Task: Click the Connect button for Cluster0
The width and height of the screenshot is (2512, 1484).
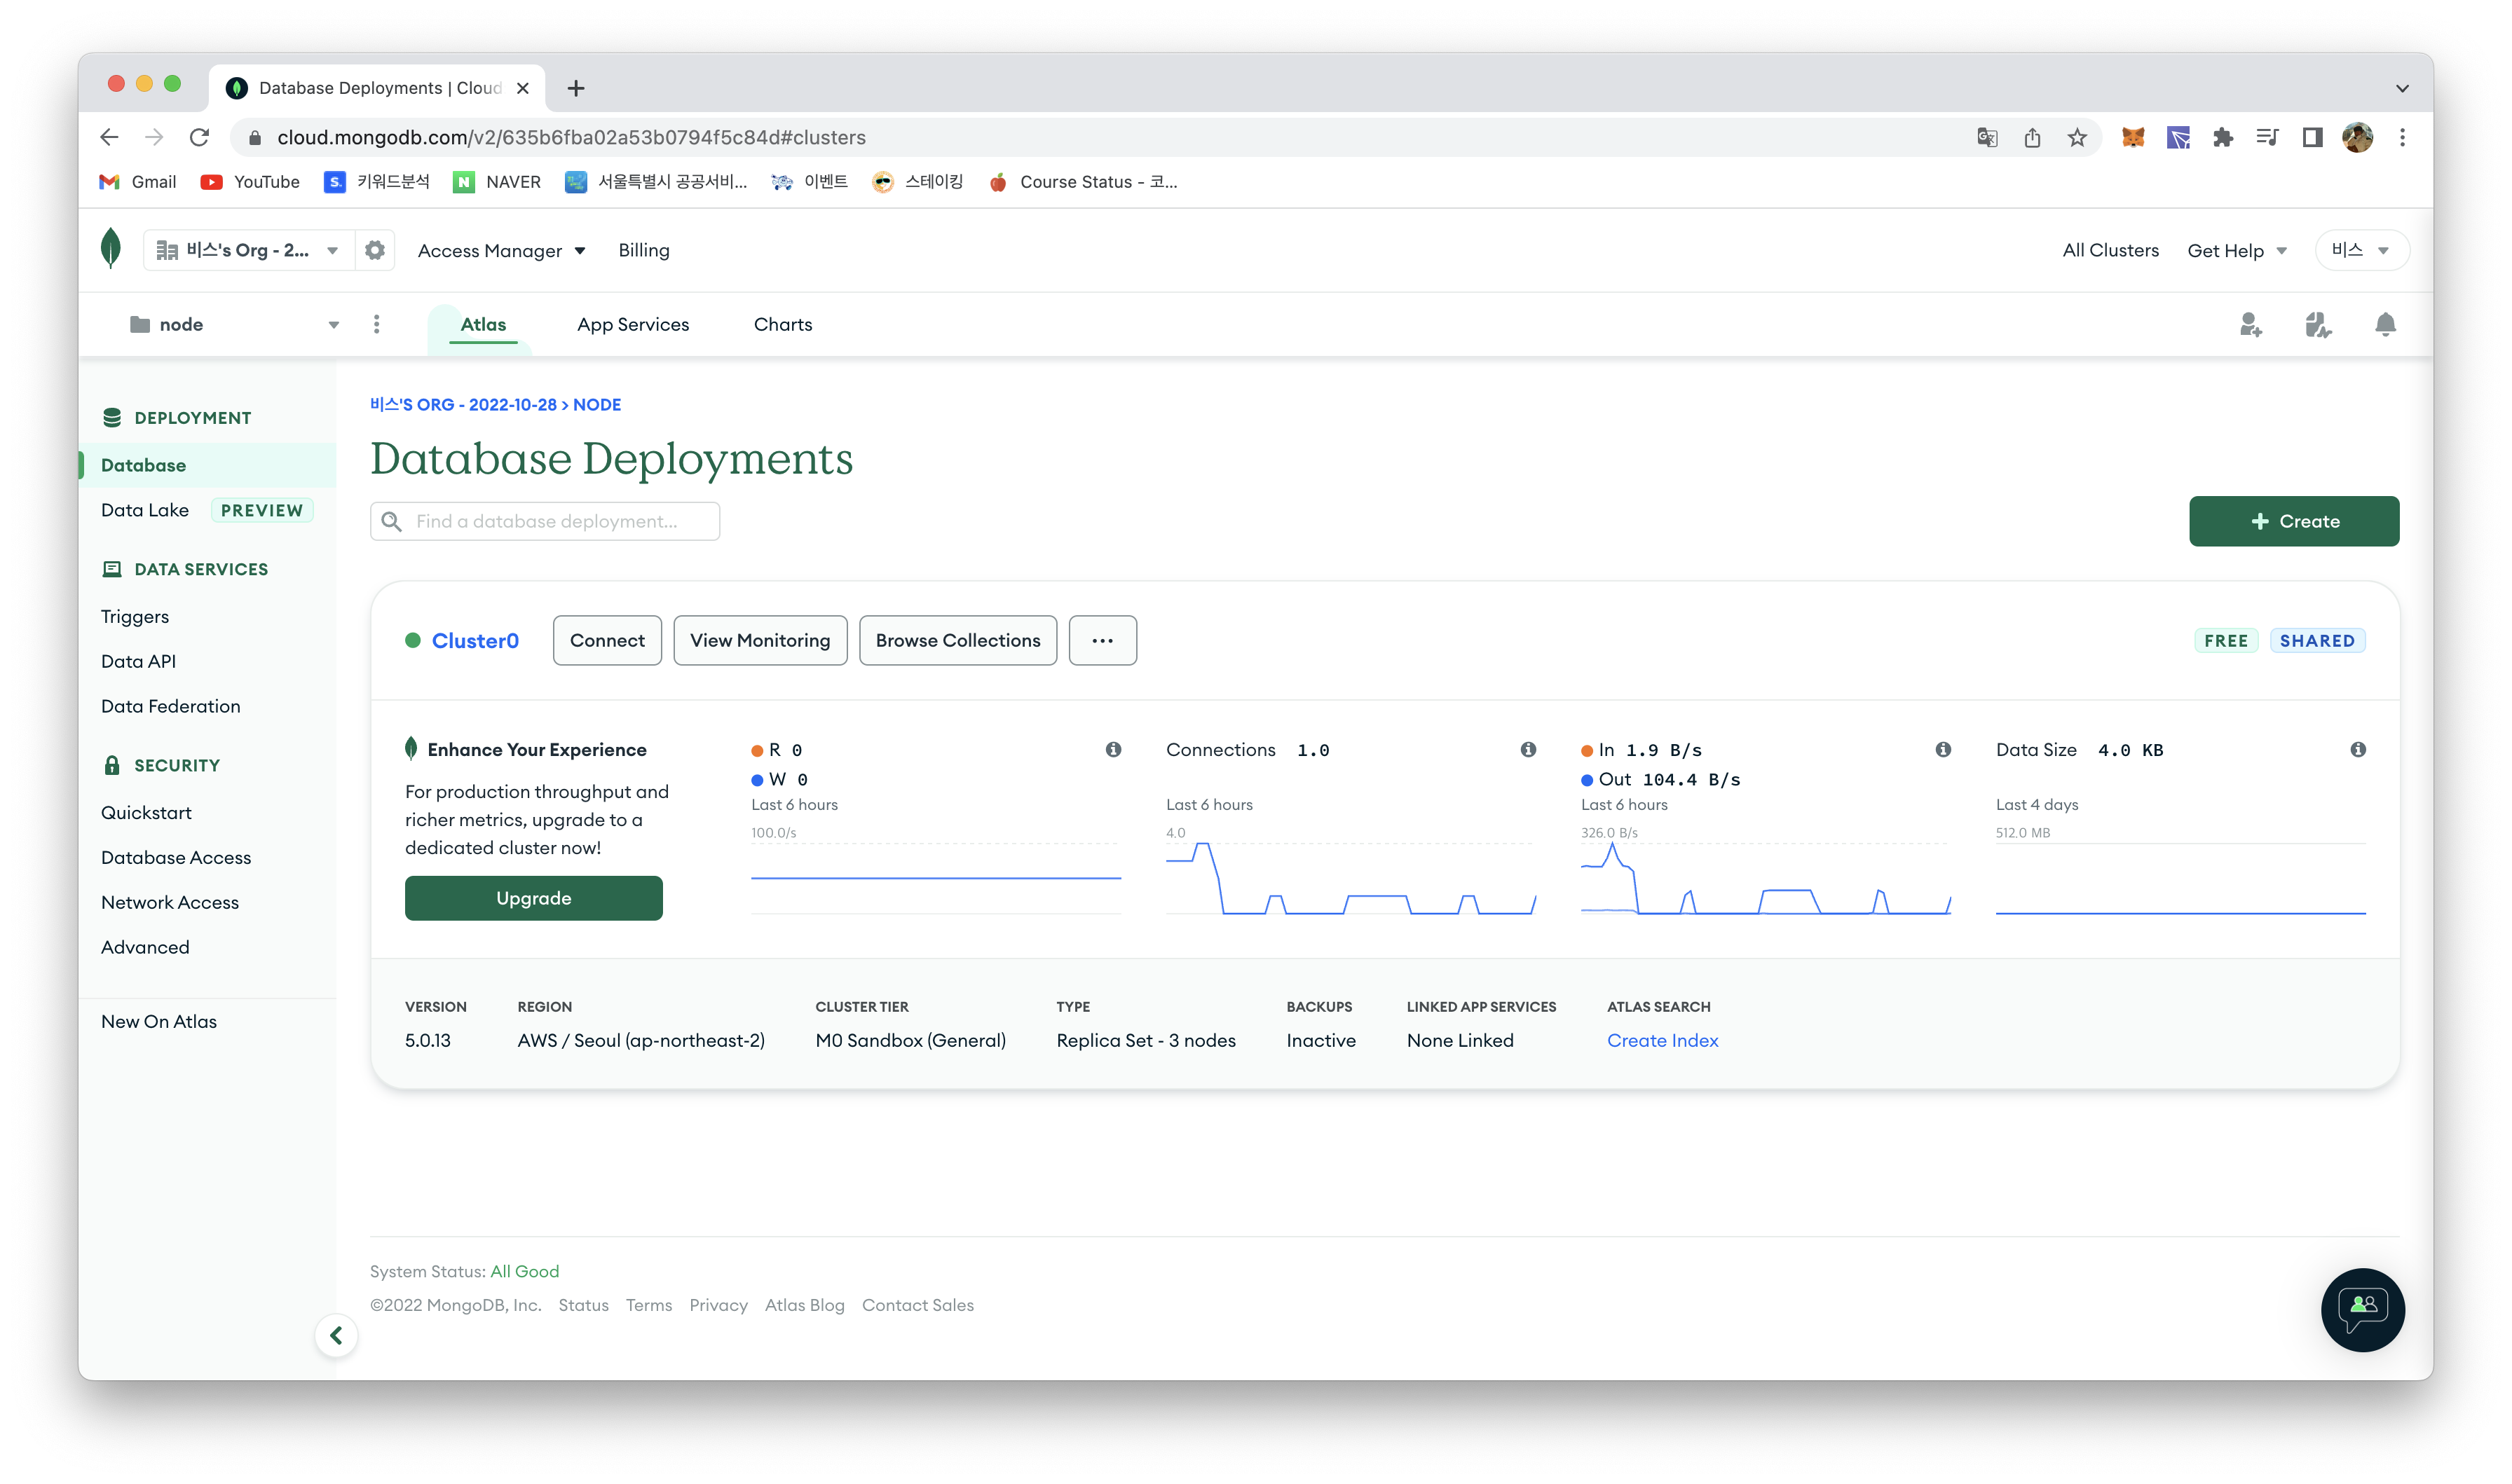Action: click(x=607, y=640)
